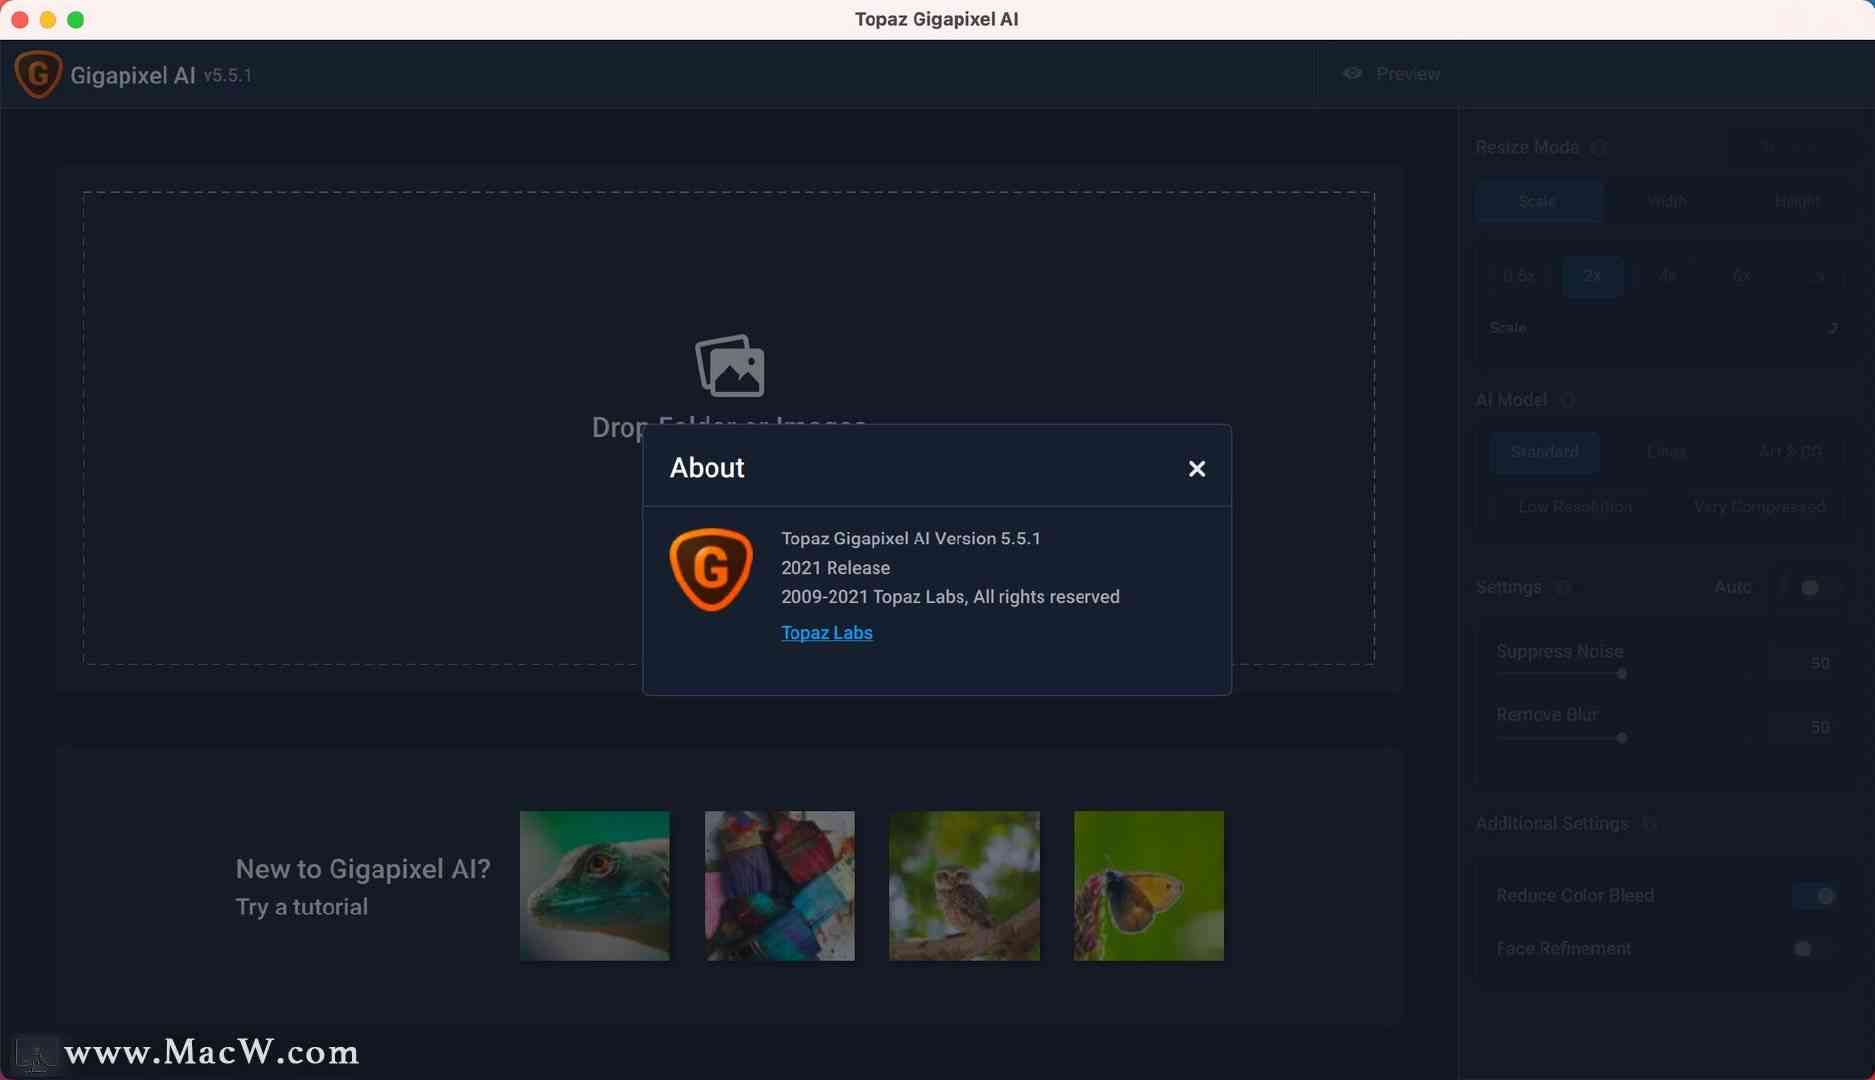Click the Gigapixel AI shield logo in header
Viewport: 1875px width, 1080px height.
38,74
